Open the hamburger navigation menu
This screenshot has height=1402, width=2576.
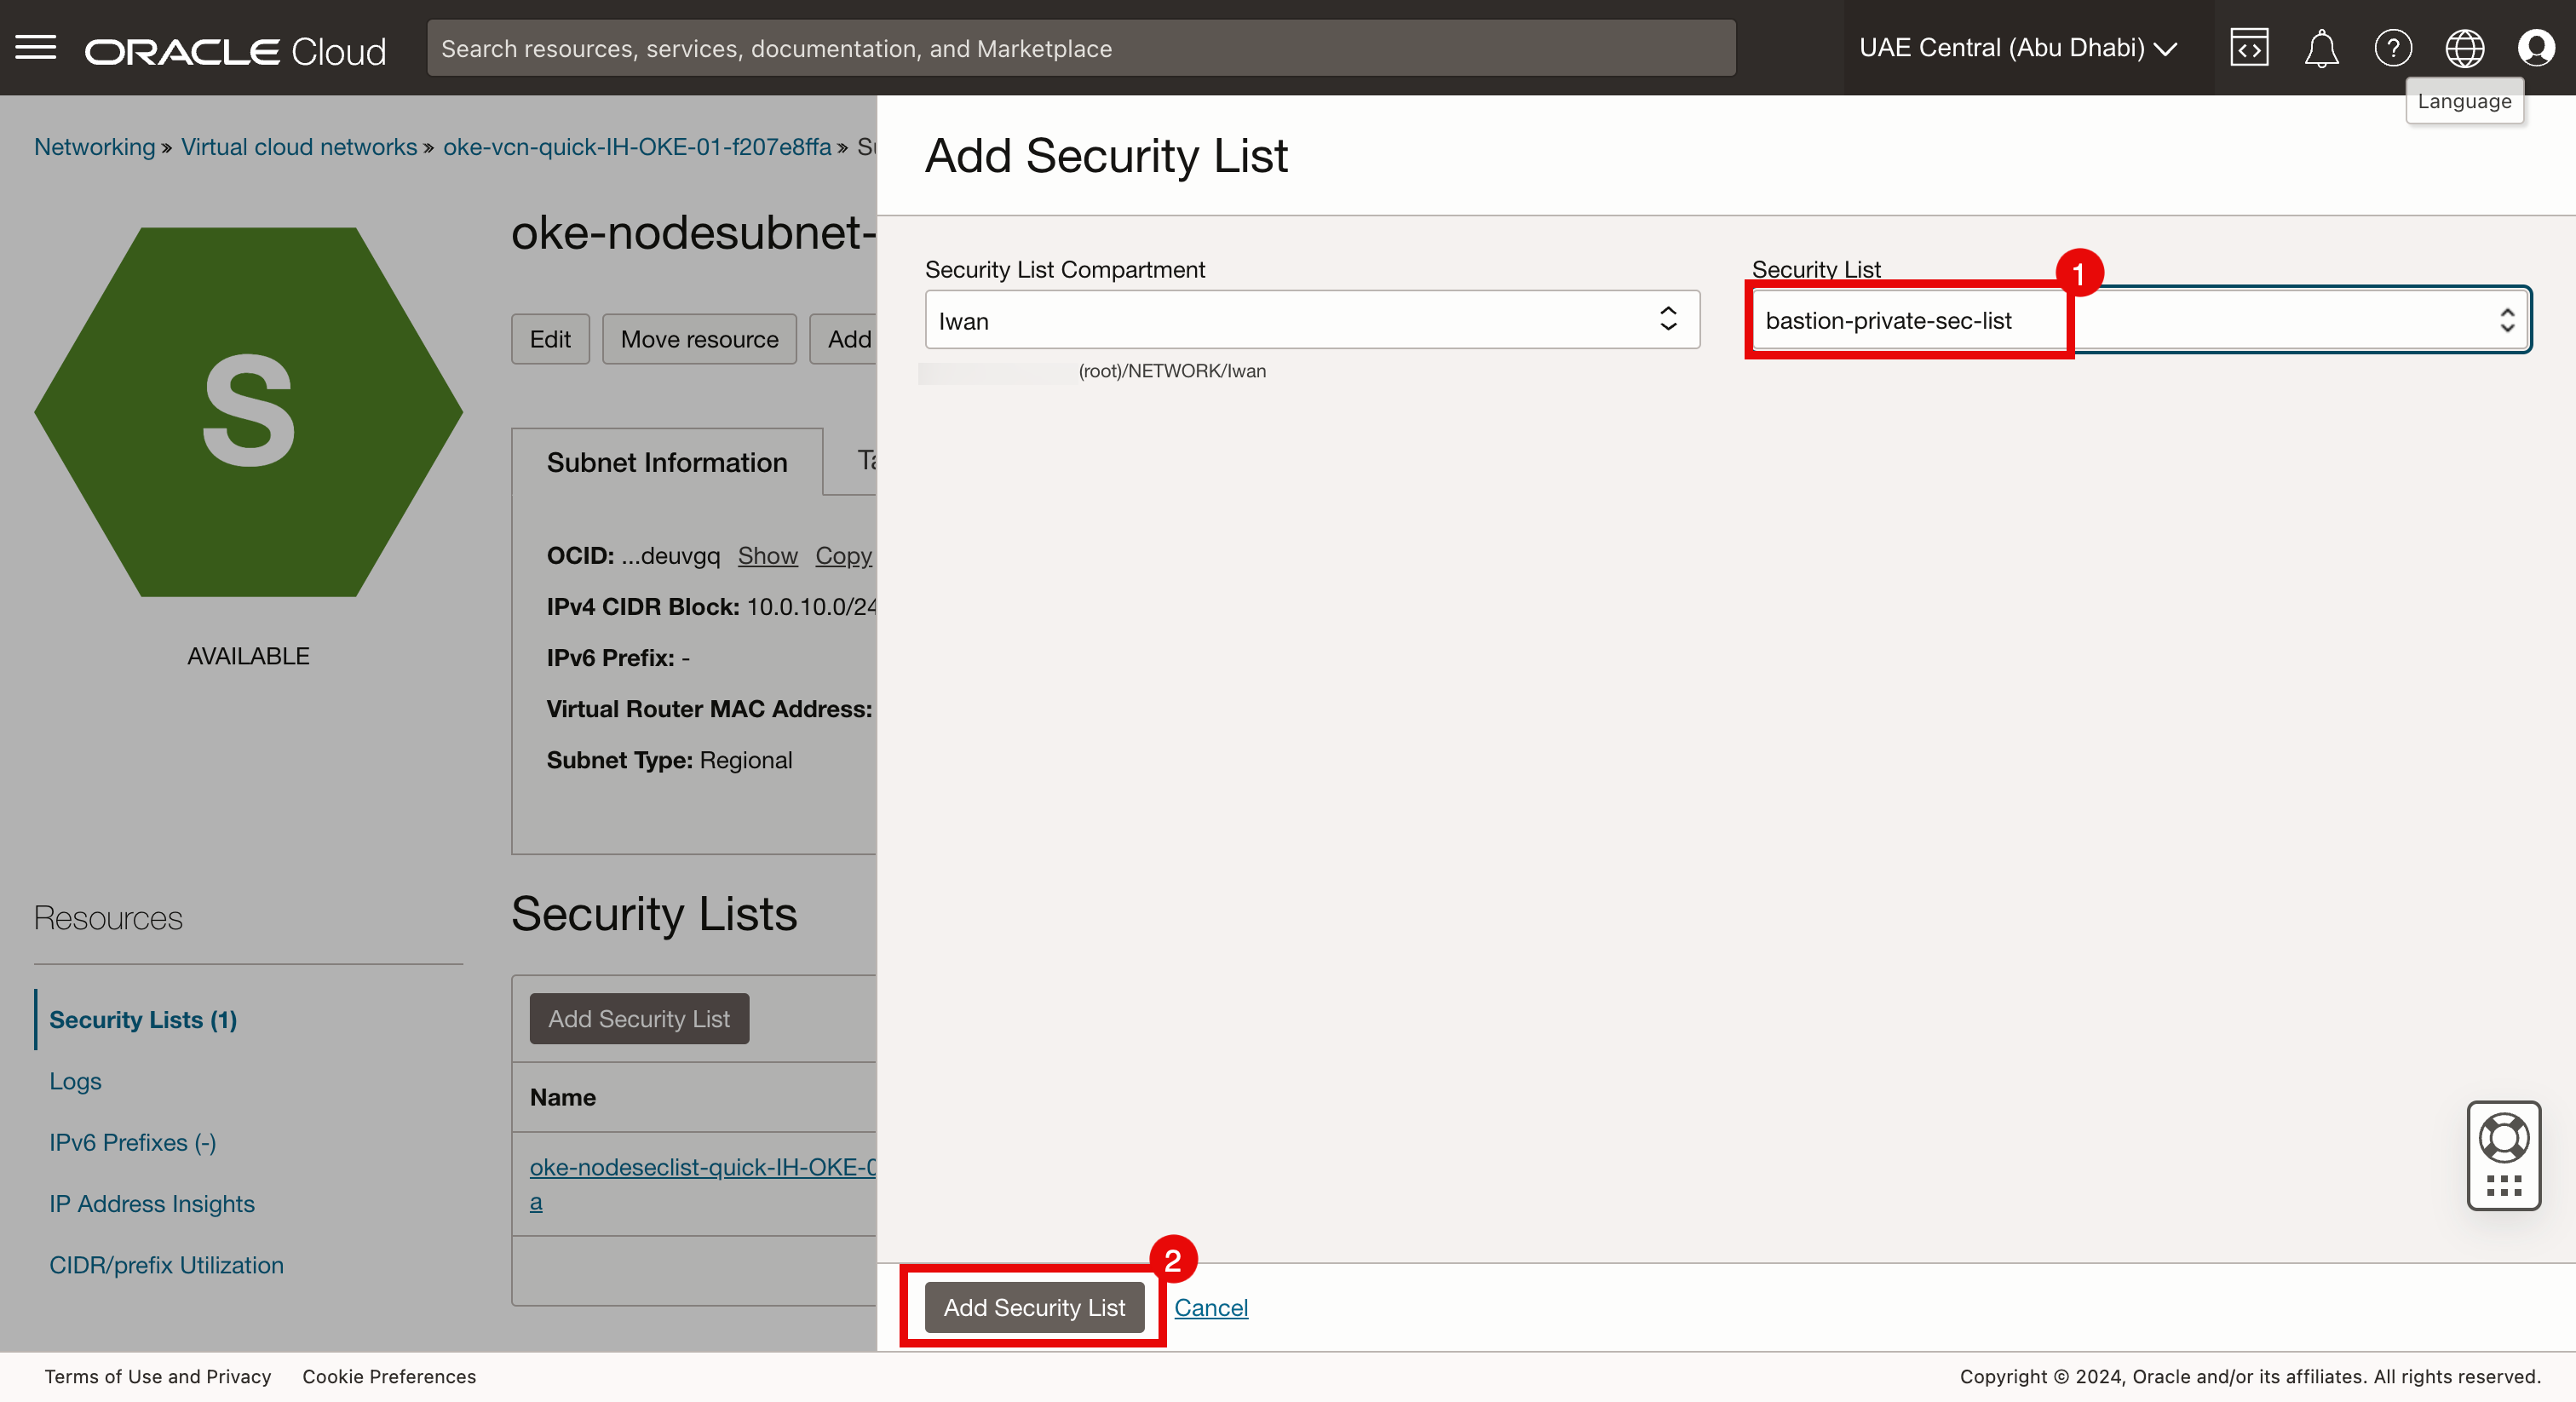tap(36, 47)
